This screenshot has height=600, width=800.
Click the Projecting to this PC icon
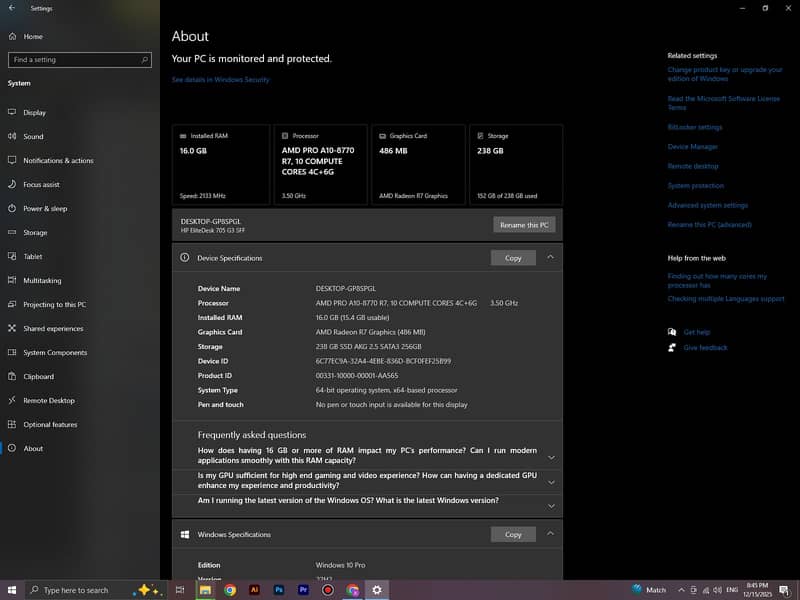click(12, 304)
